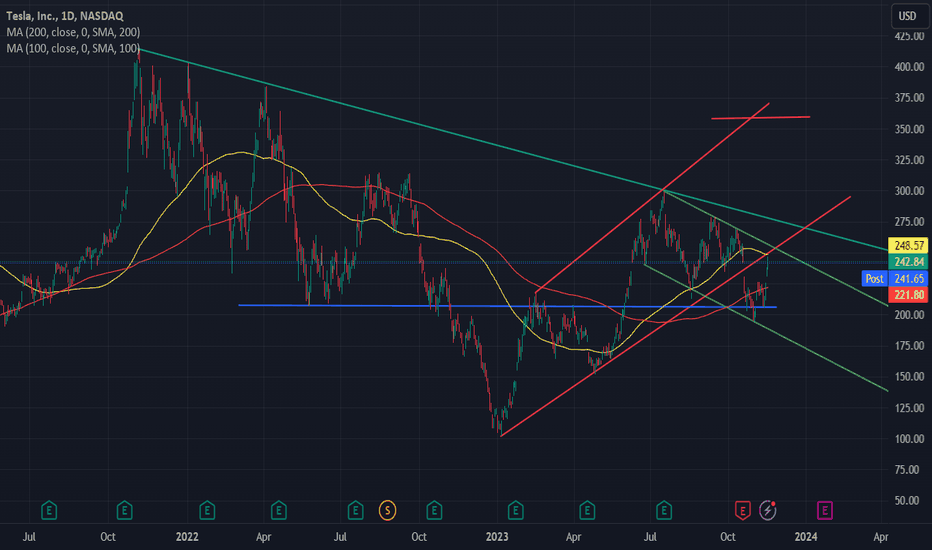Click the July 2022 green earnings marker

point(355,510)
